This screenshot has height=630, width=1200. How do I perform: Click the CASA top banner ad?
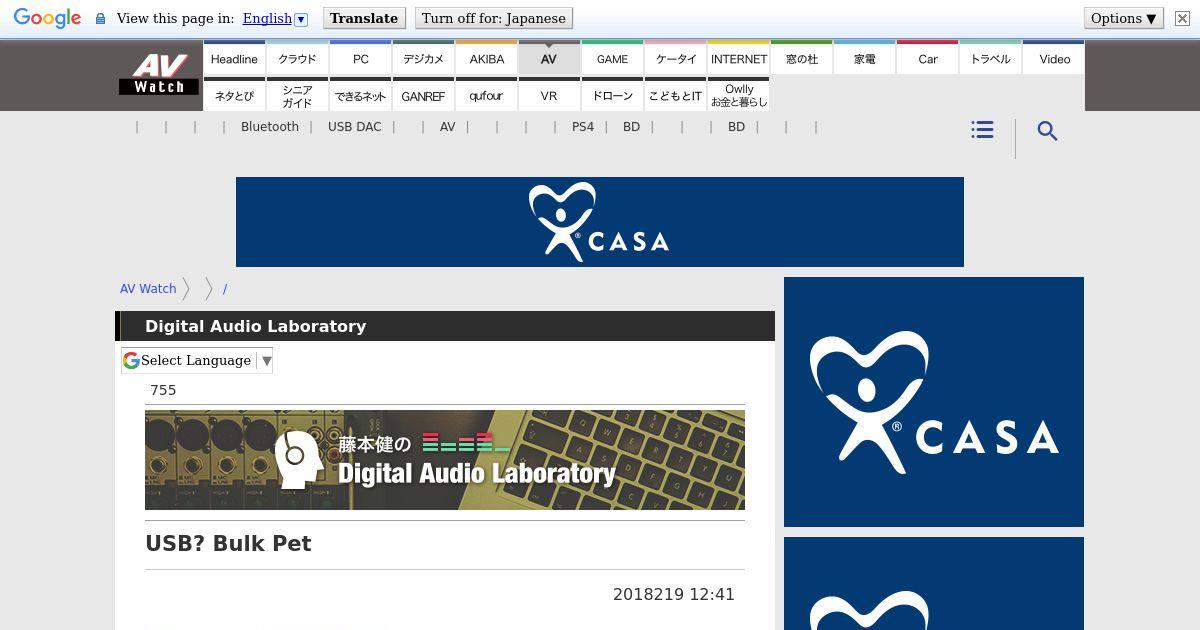point(600,222)
